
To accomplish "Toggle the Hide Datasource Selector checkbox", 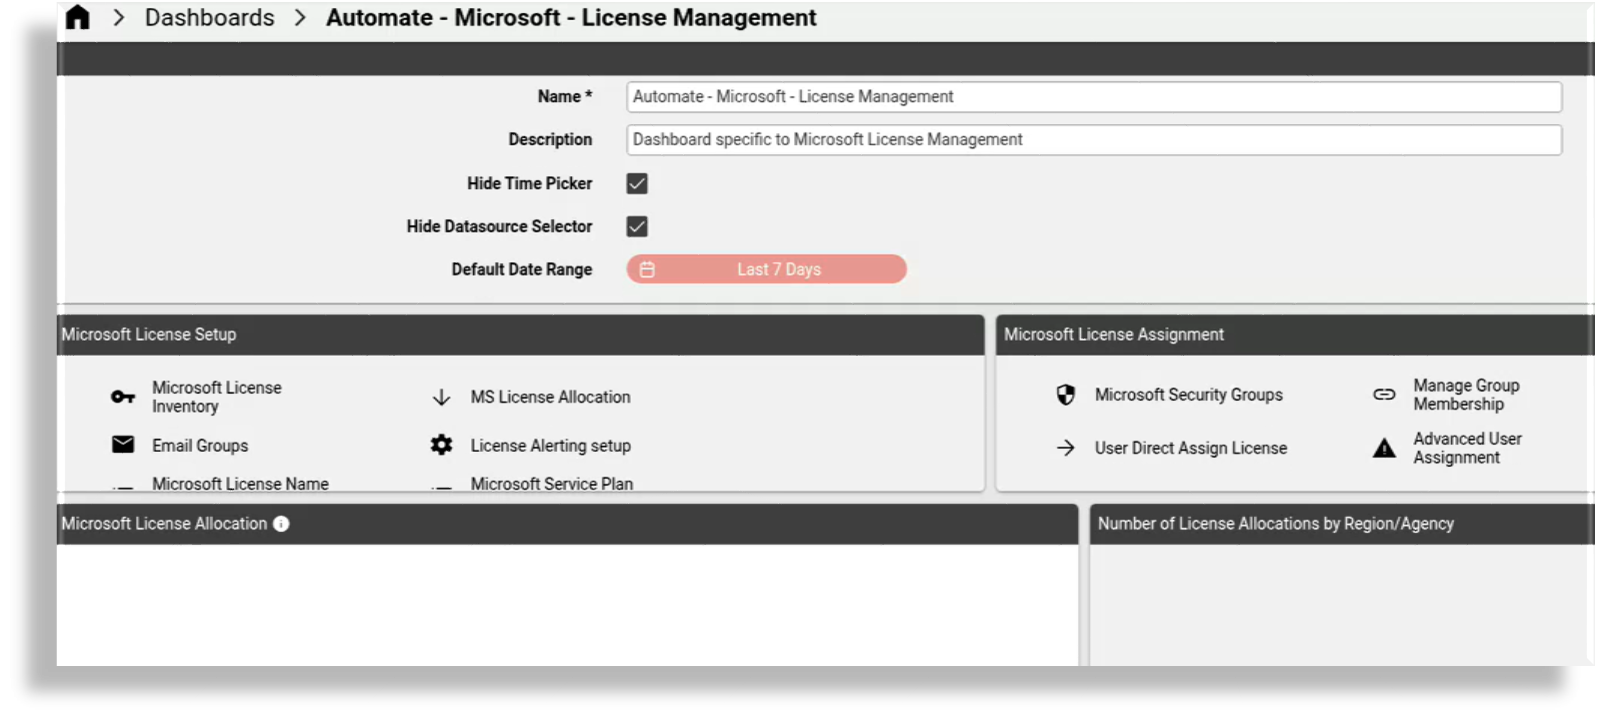I will coord(637,227).
